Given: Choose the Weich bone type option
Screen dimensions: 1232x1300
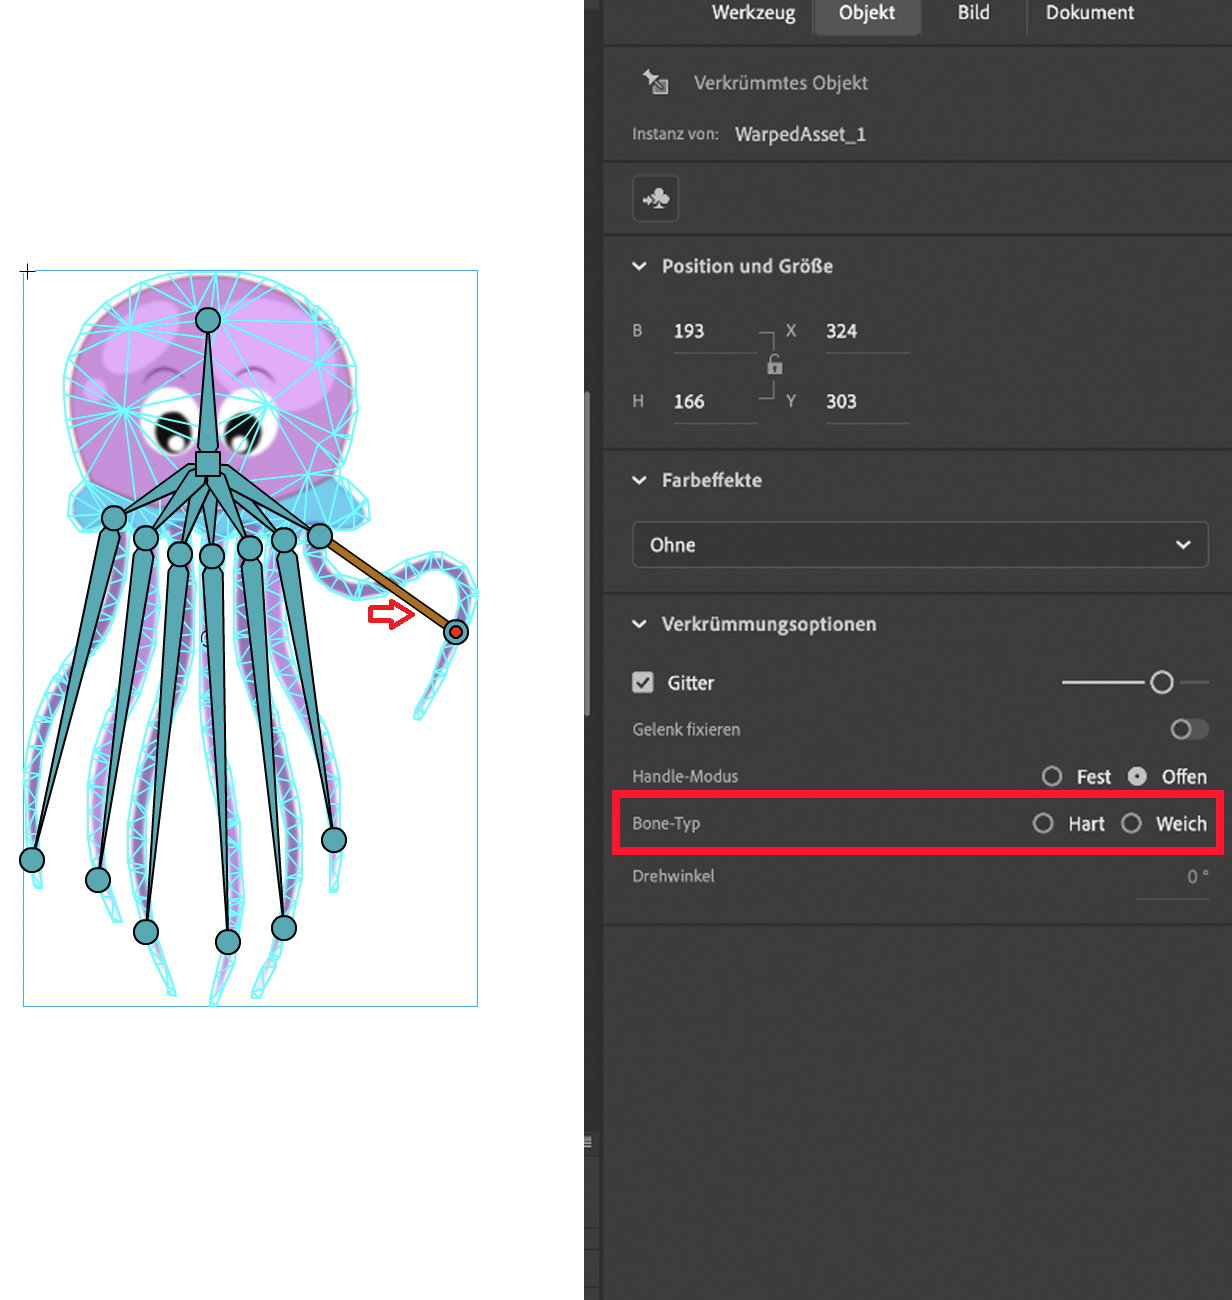Looking at the screenshot, I should point(1131,823).
